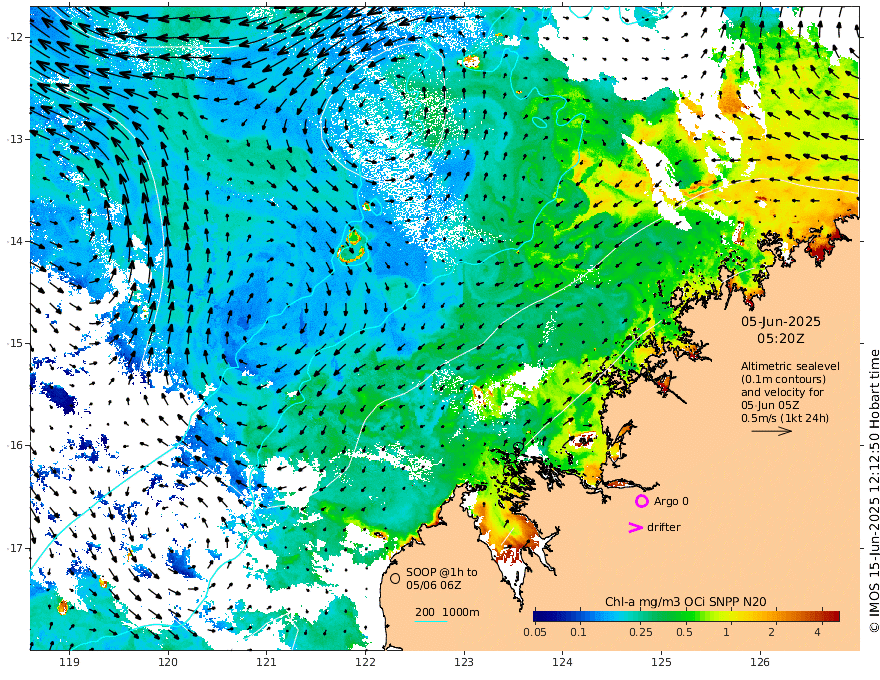Click the 'Argo 0' legend label
The image size is (880, 680).
tap(671, 501)
